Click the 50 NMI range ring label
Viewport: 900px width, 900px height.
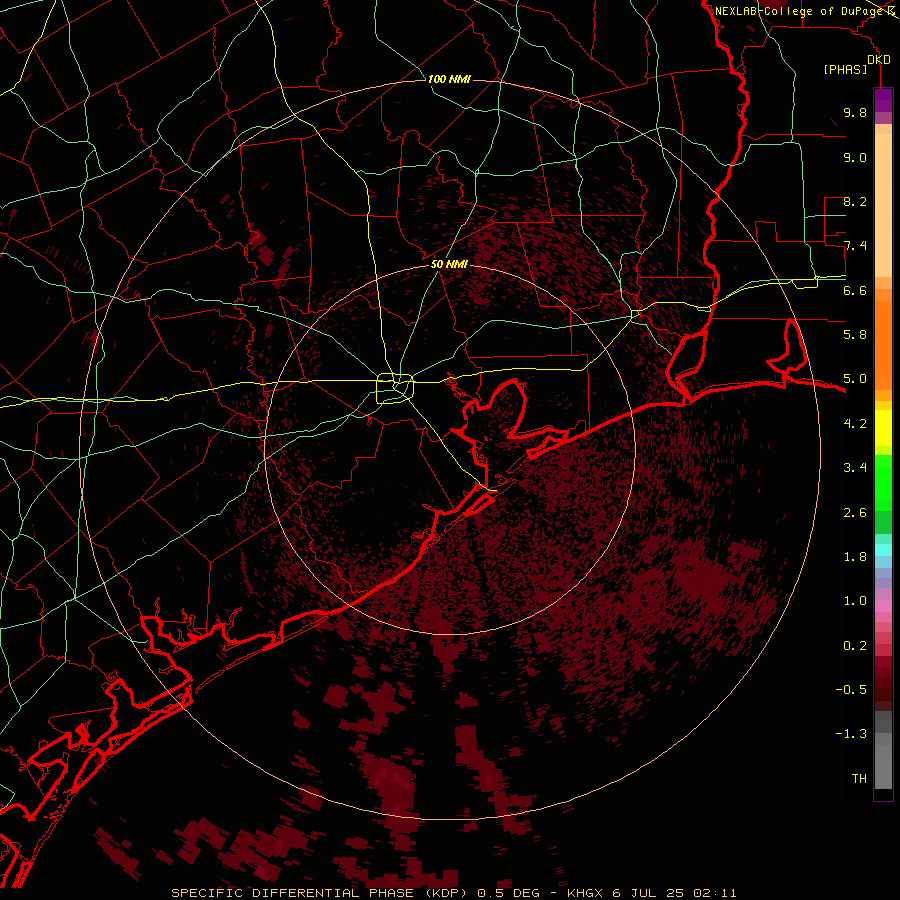449,264
